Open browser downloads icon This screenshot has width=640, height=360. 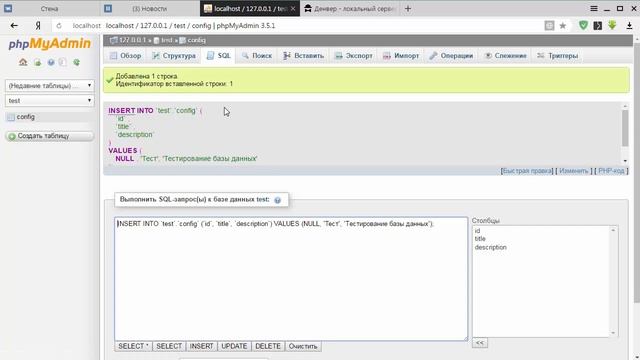[629, 25]
